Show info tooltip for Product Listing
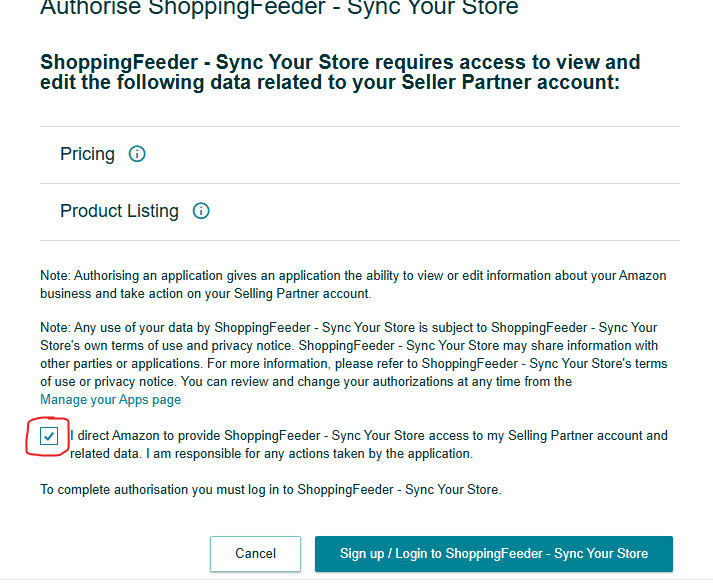The width and height of the screenshot is (713, 583). point(201,211)
